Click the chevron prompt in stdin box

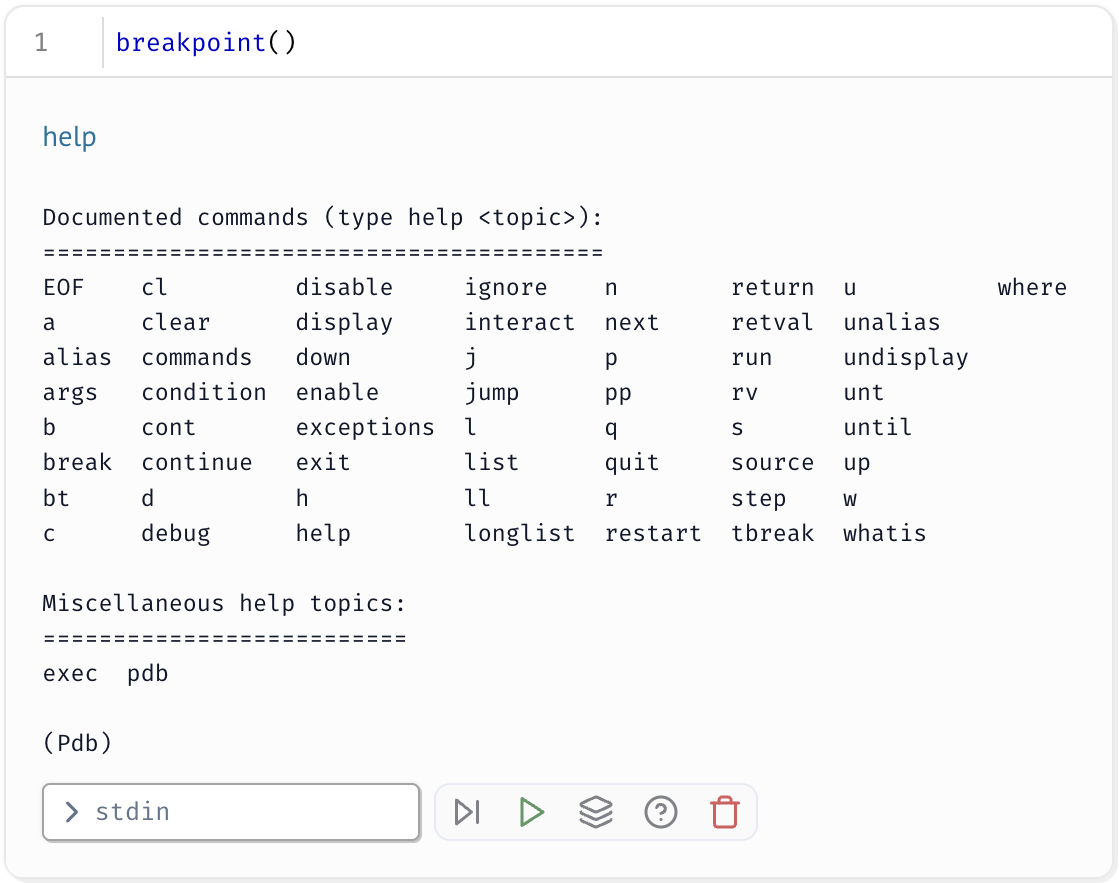[x=71, y=812]
